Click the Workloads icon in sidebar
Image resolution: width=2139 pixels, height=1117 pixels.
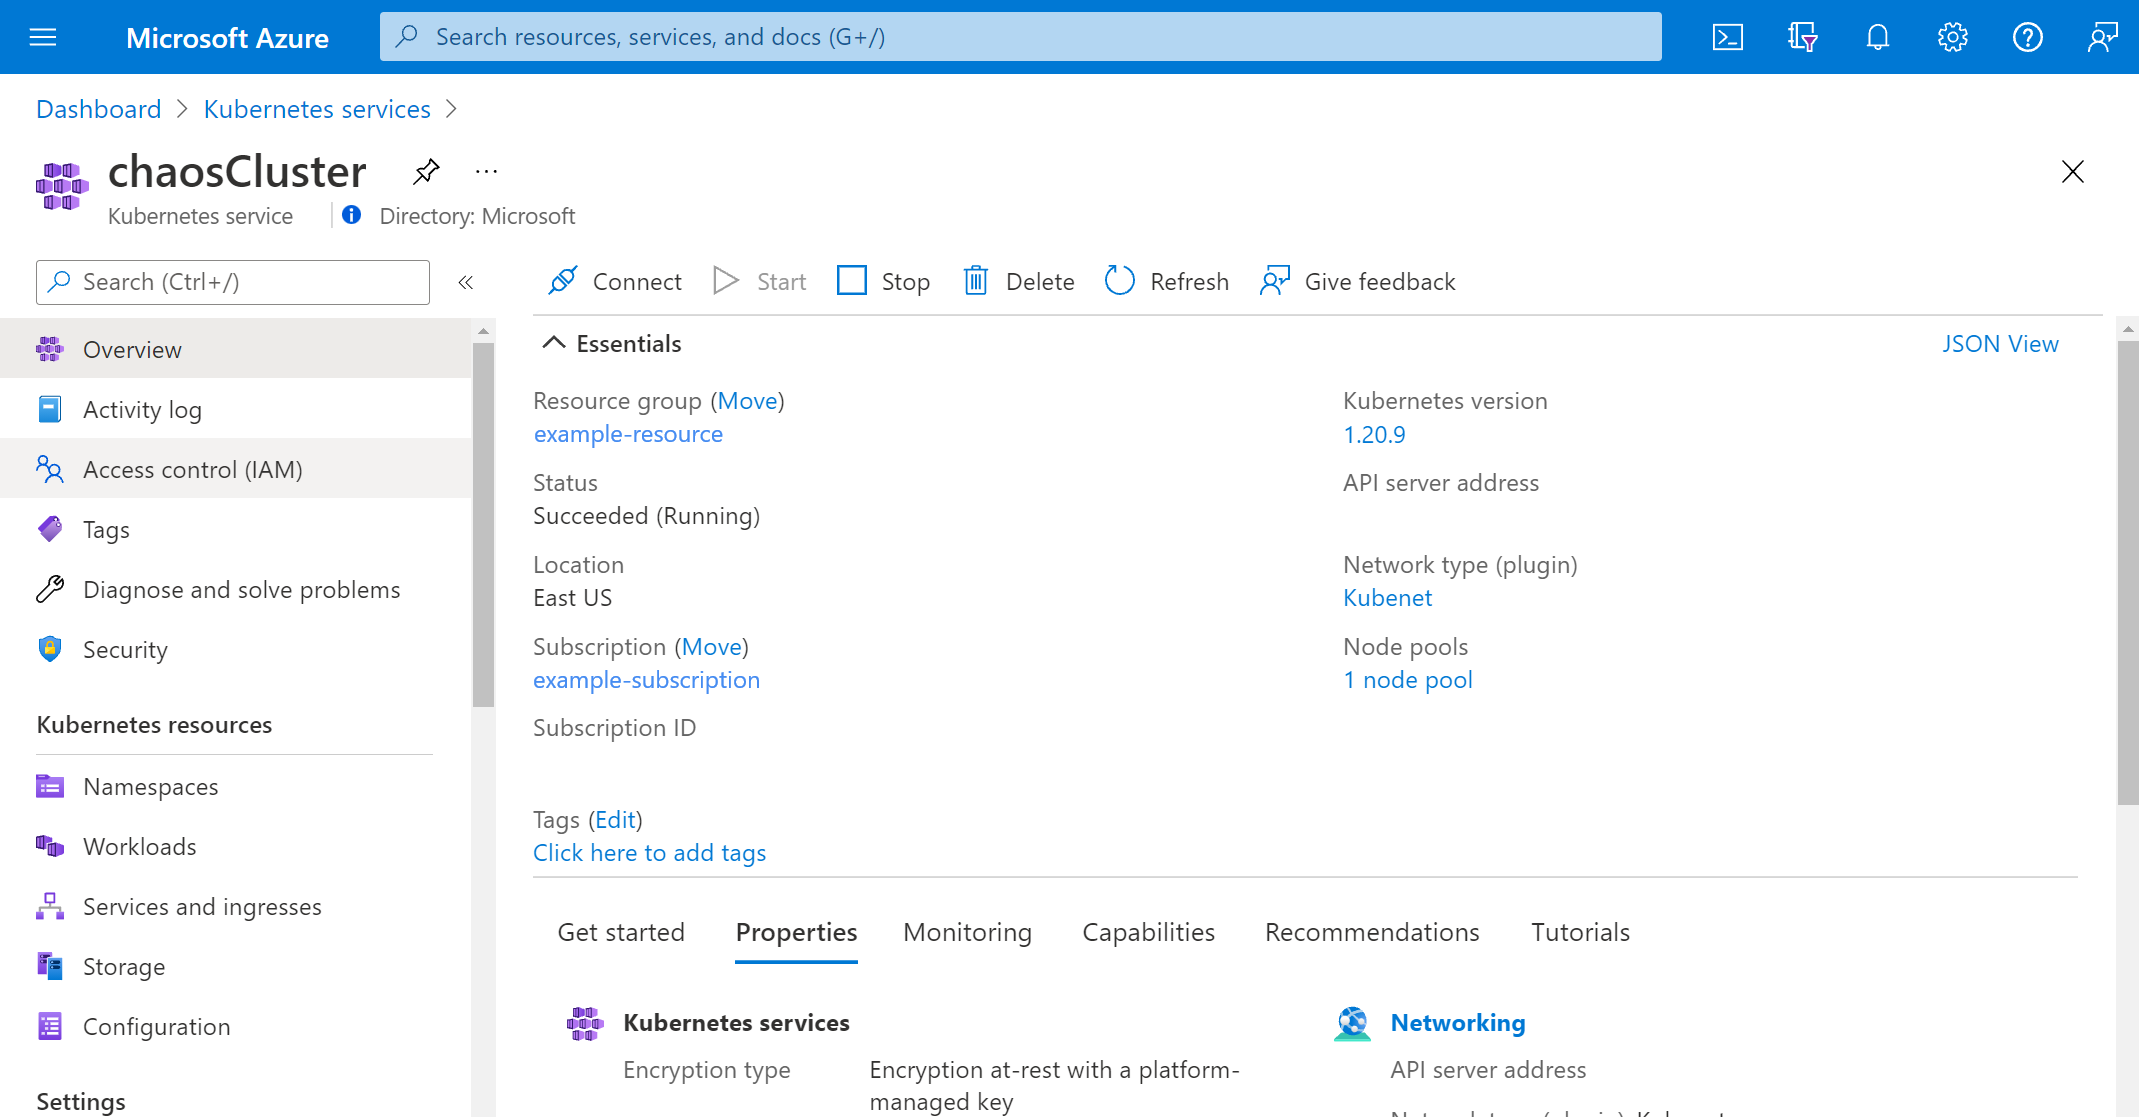(48, 846)
